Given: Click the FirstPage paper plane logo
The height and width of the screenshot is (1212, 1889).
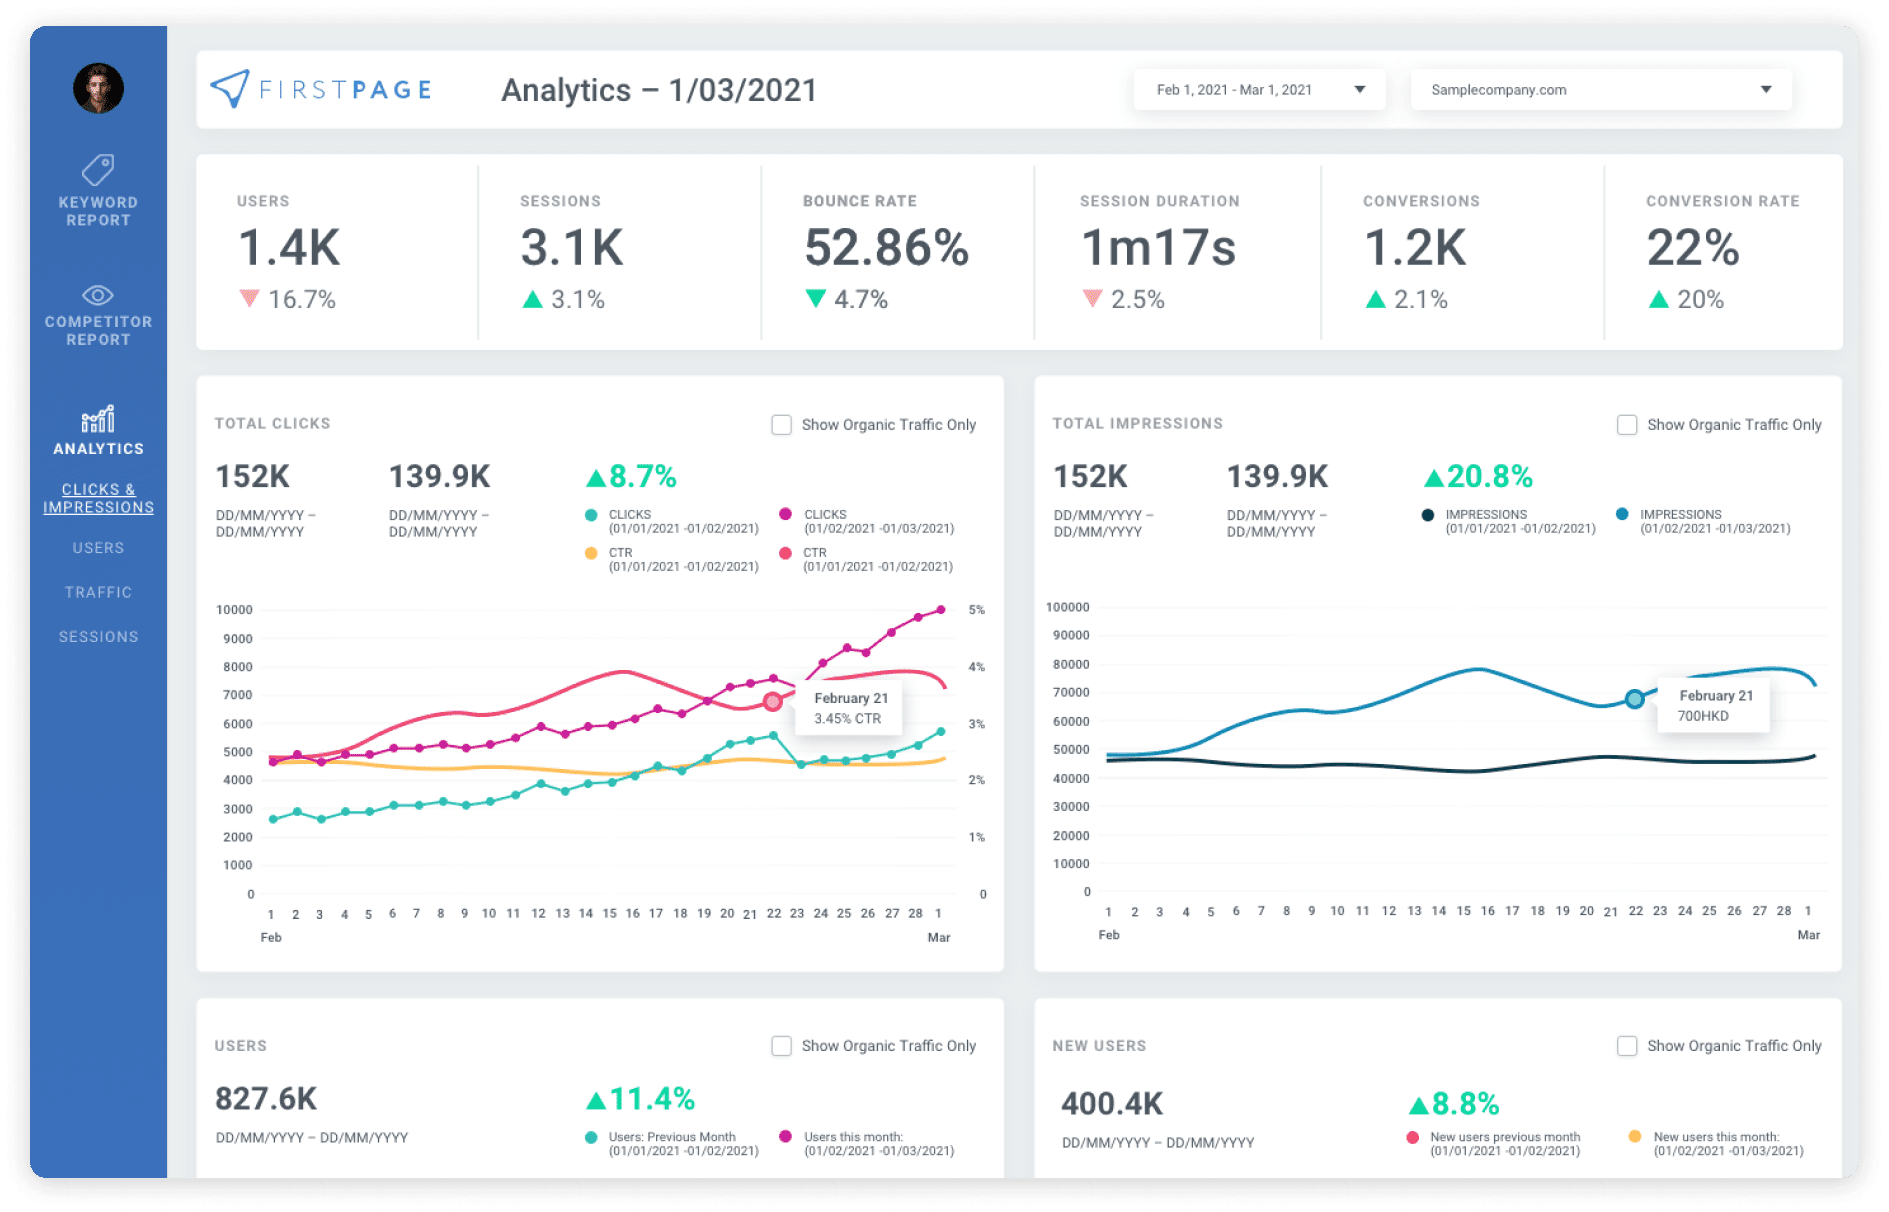Looking at the screenshot, I should 230,89.
